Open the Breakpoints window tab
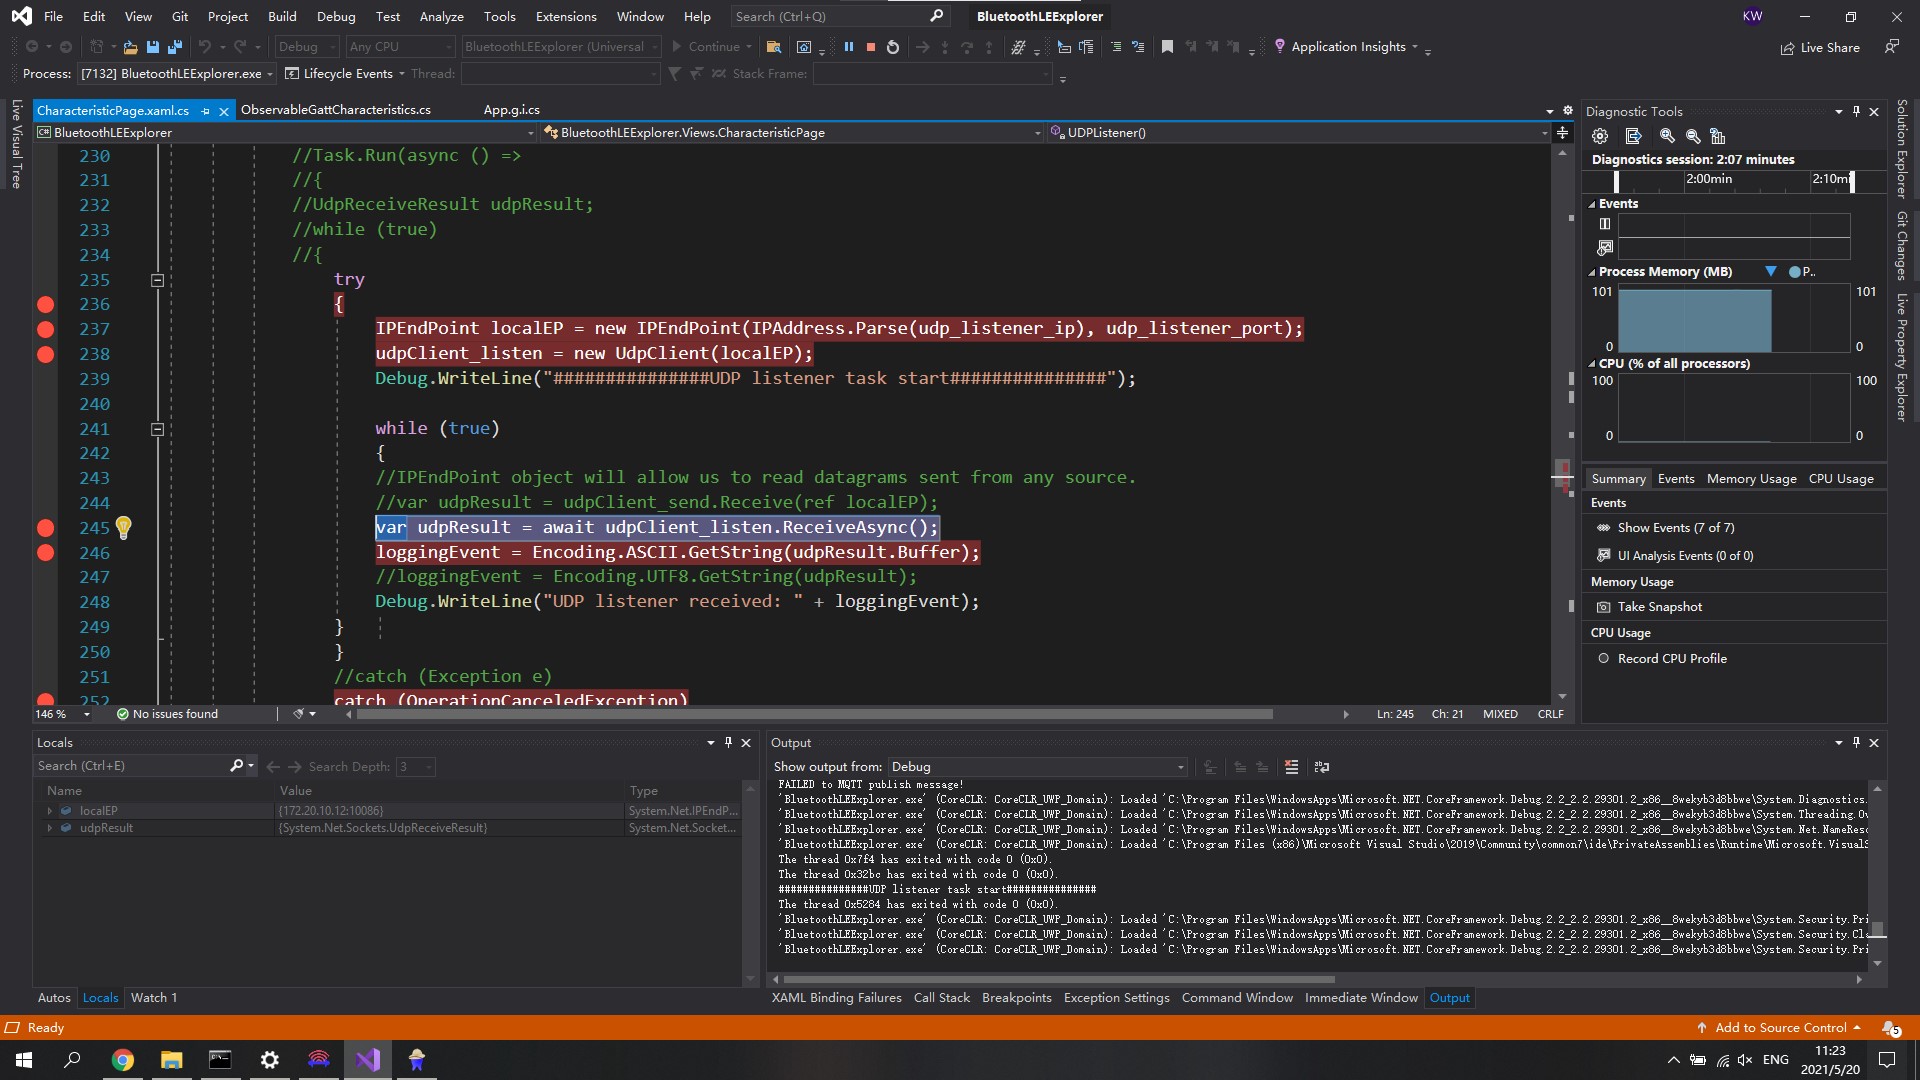 click(1016, 998)
